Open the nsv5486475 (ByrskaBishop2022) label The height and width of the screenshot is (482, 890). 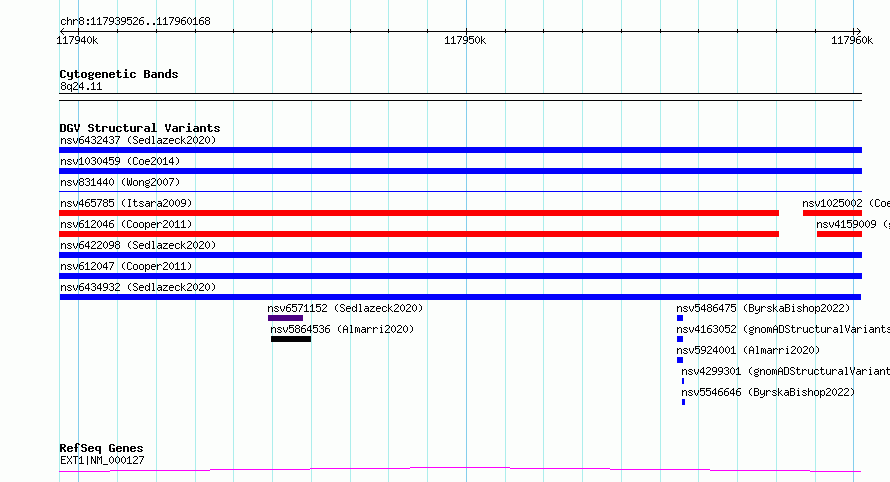tap(763, 308)
